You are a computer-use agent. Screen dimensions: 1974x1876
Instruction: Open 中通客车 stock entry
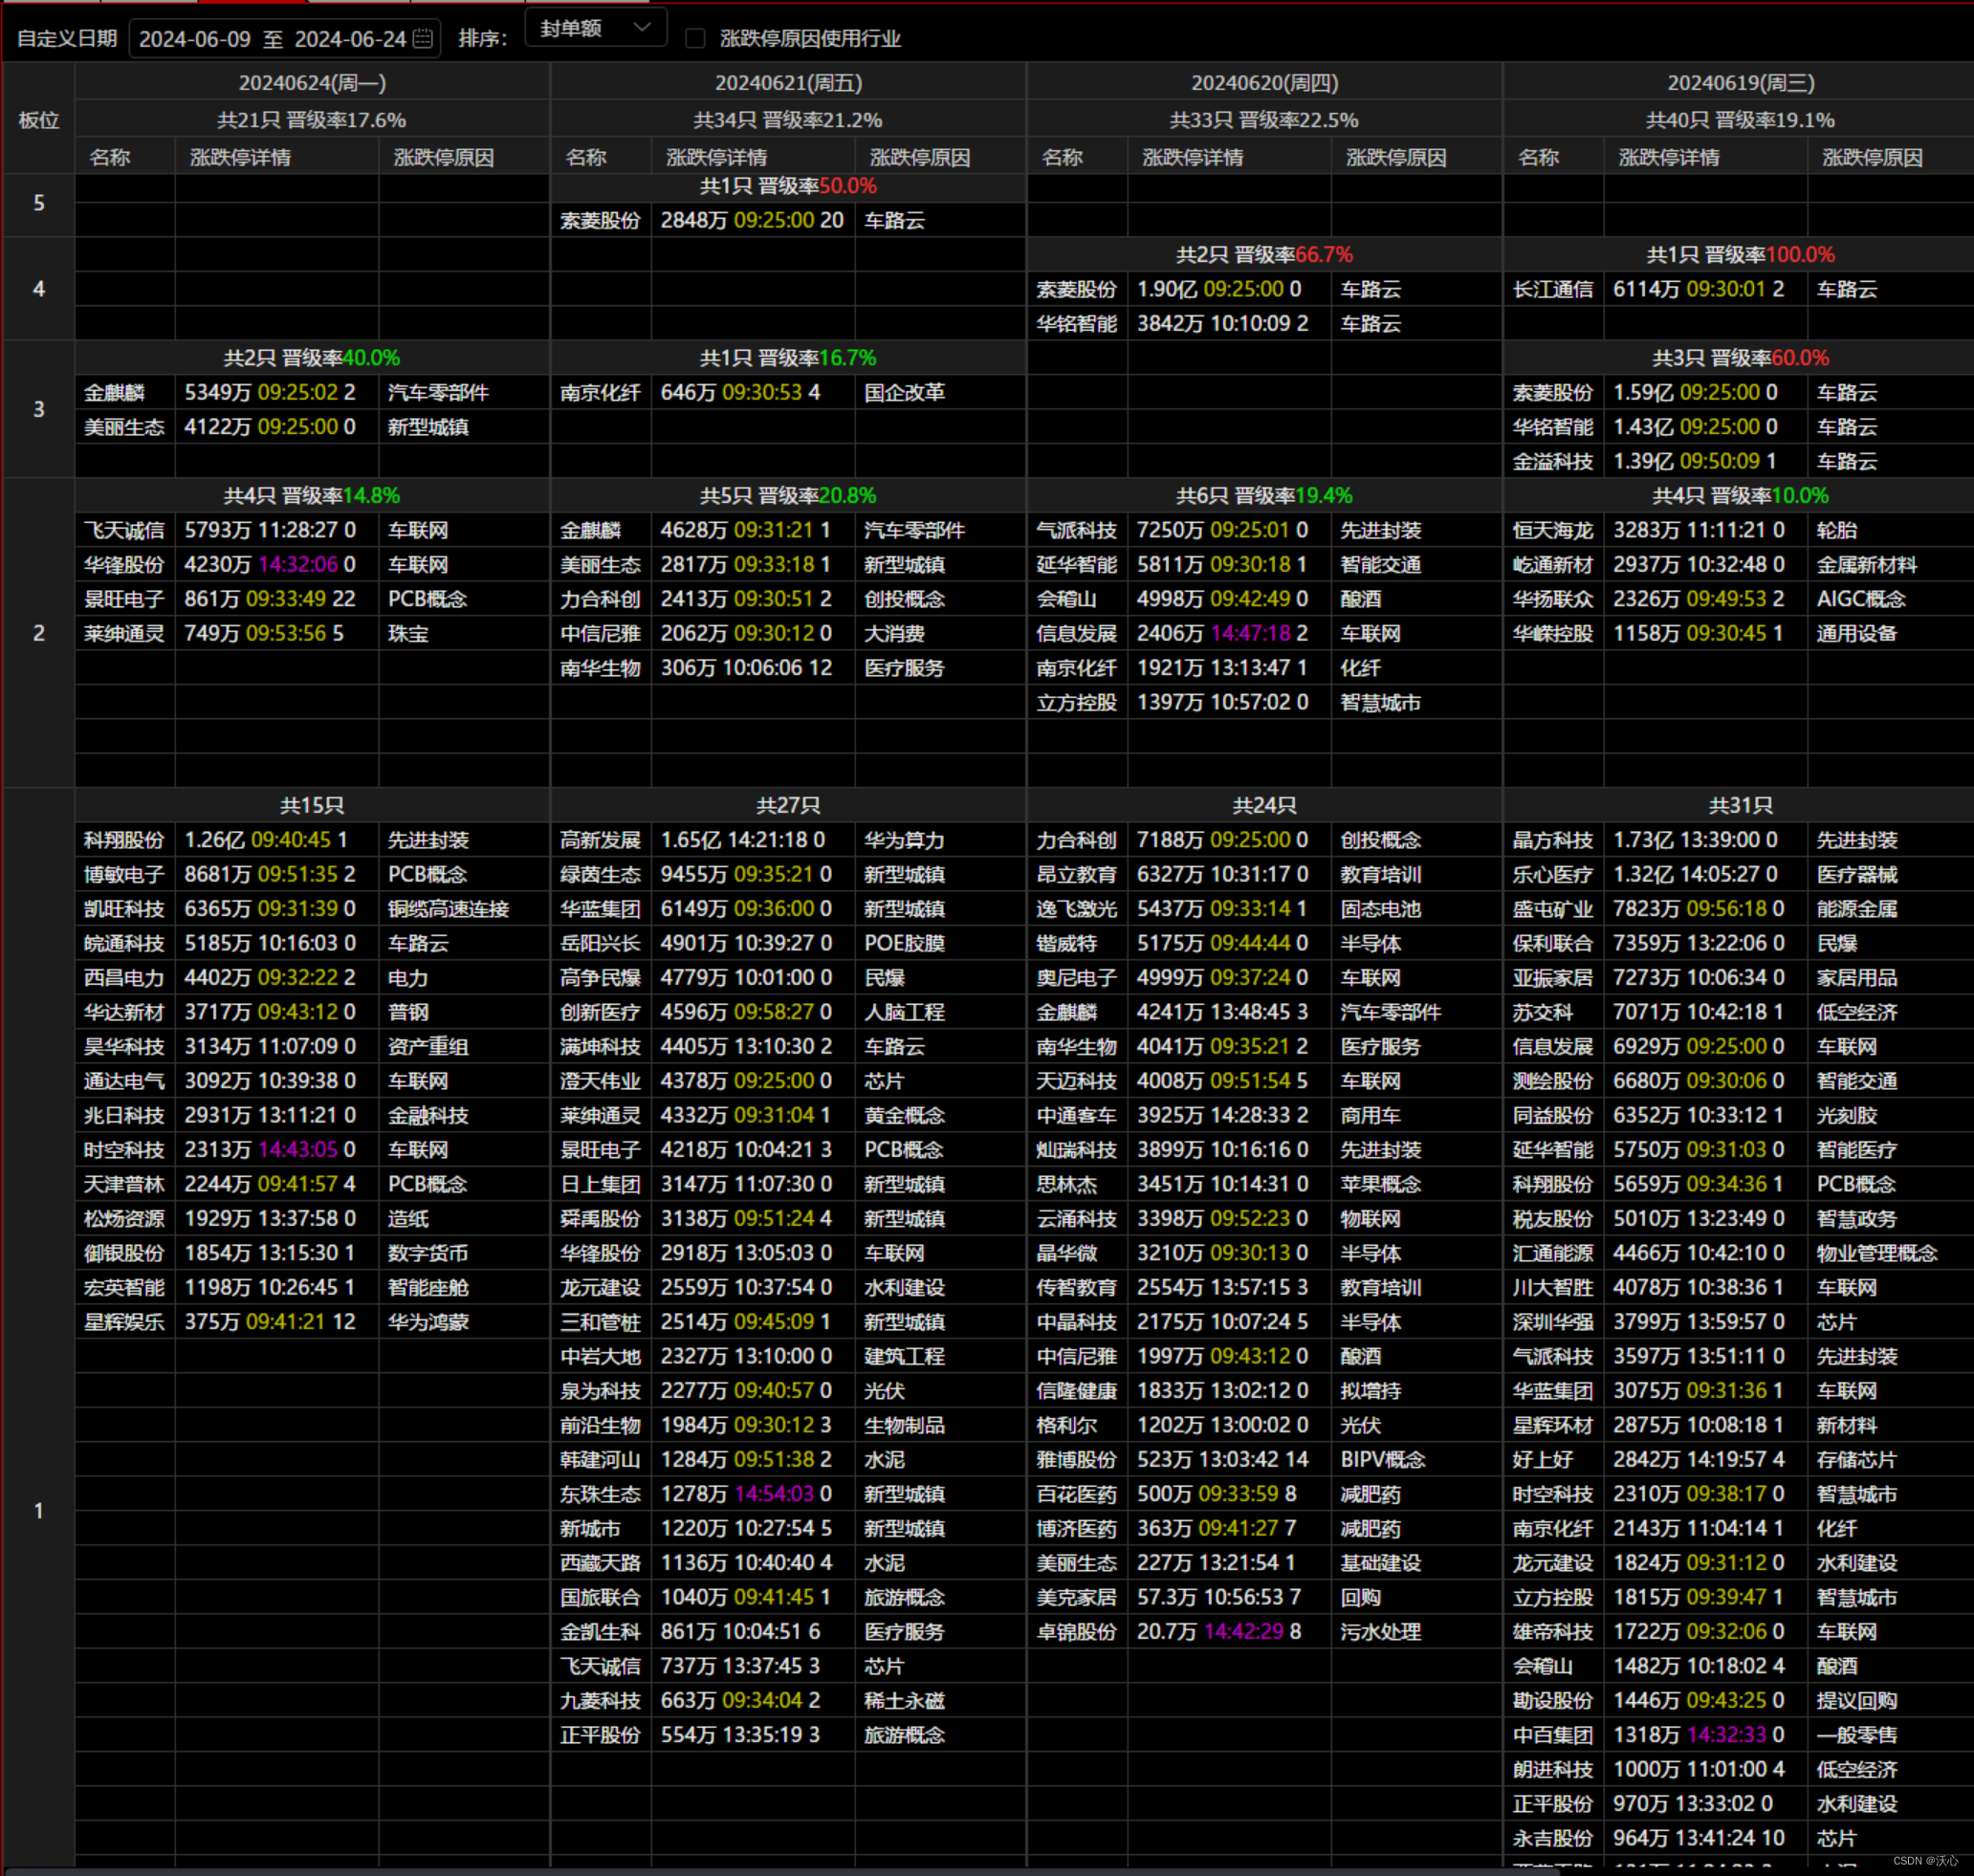tap(1076, 1116)
